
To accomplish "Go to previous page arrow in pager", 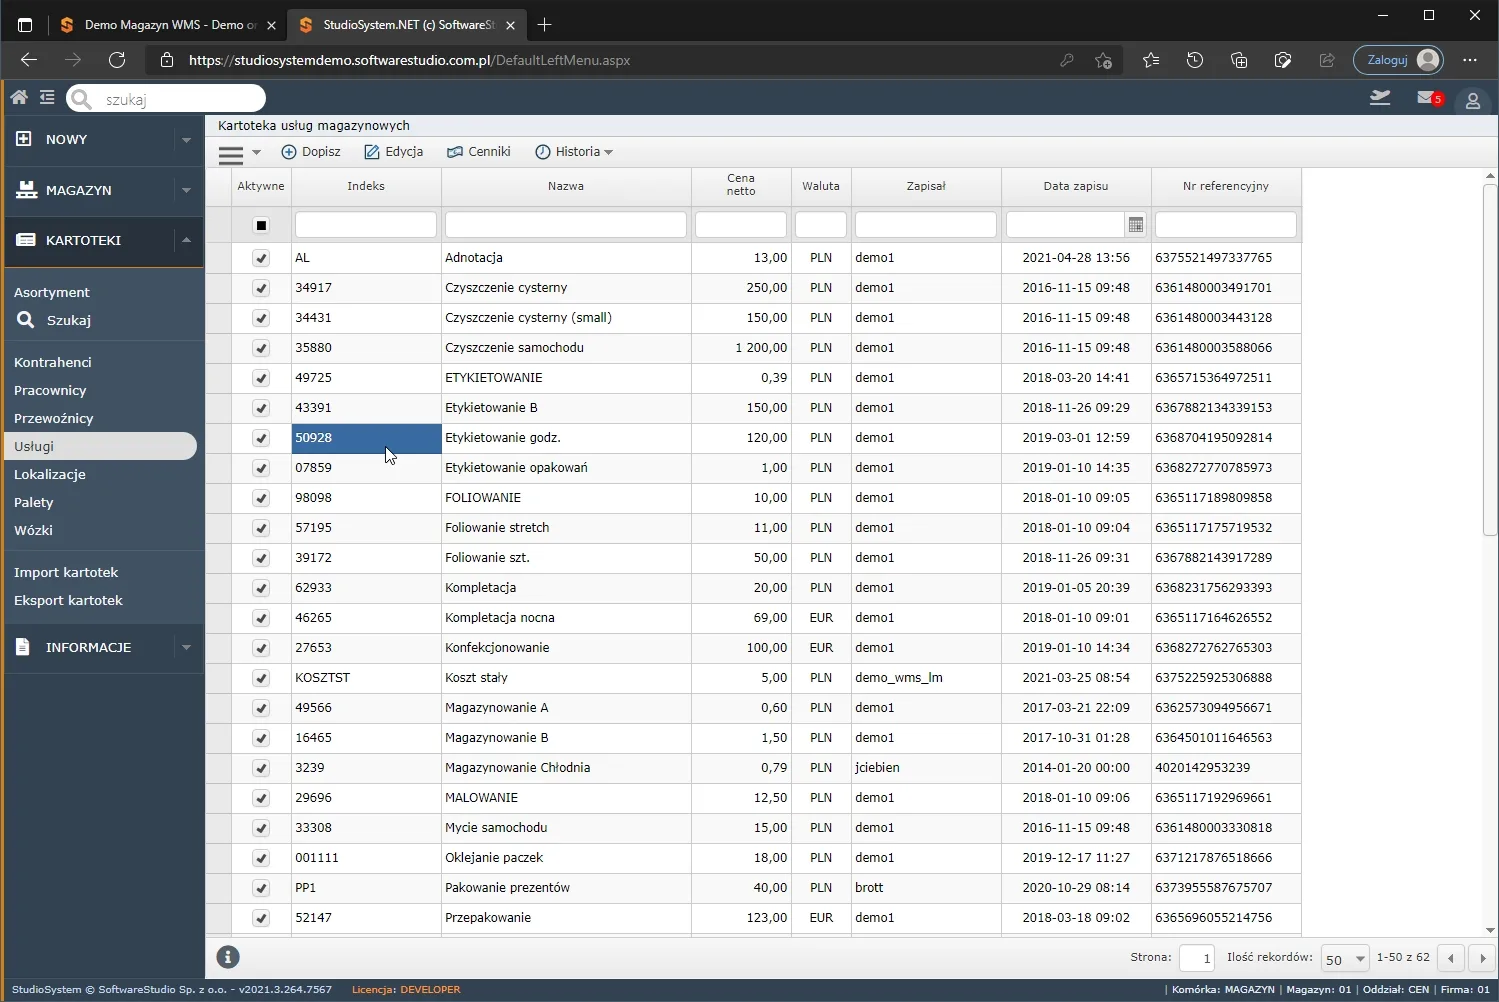I will point(1451,958).
